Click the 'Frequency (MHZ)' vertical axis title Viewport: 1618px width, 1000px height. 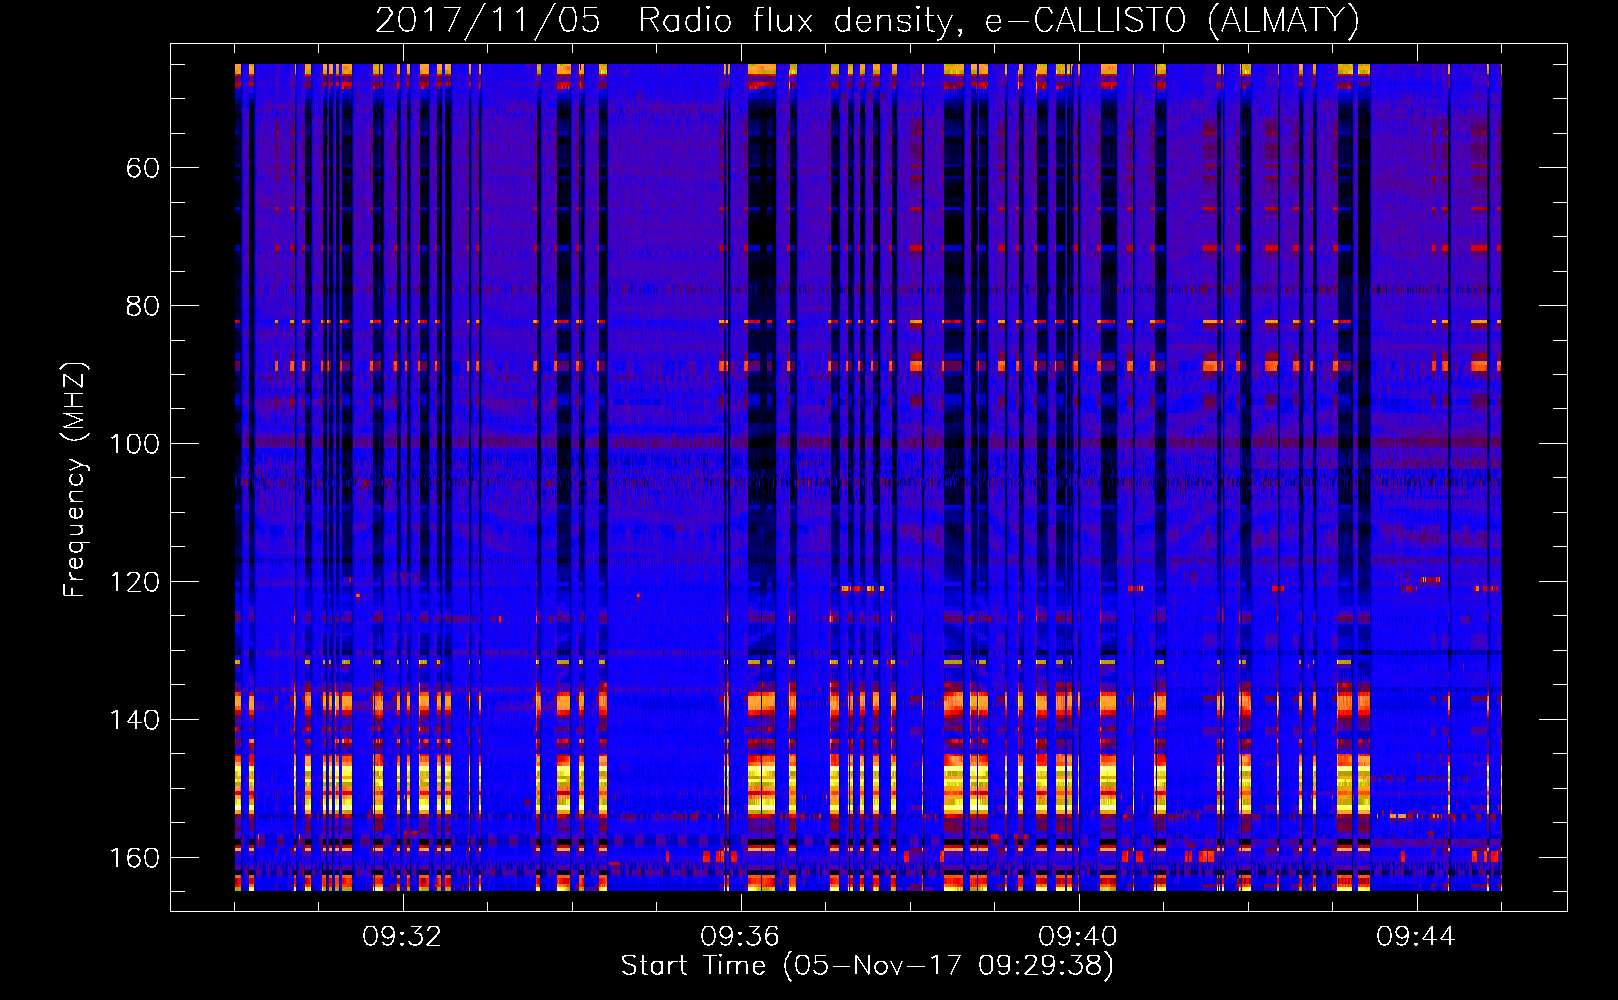(x=75, y=479)
